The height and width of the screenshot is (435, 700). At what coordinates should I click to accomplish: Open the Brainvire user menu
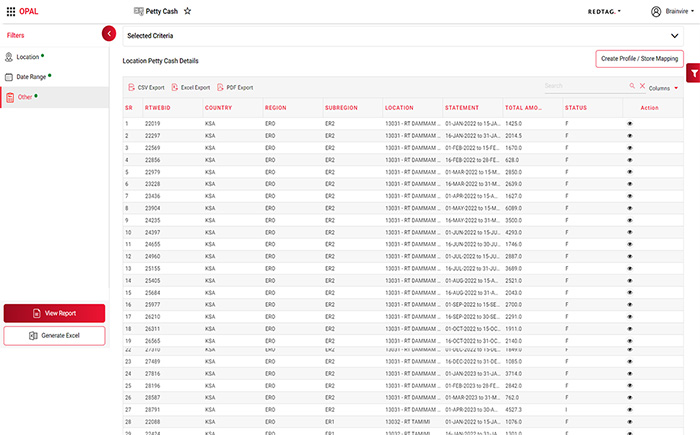(679, 11)
